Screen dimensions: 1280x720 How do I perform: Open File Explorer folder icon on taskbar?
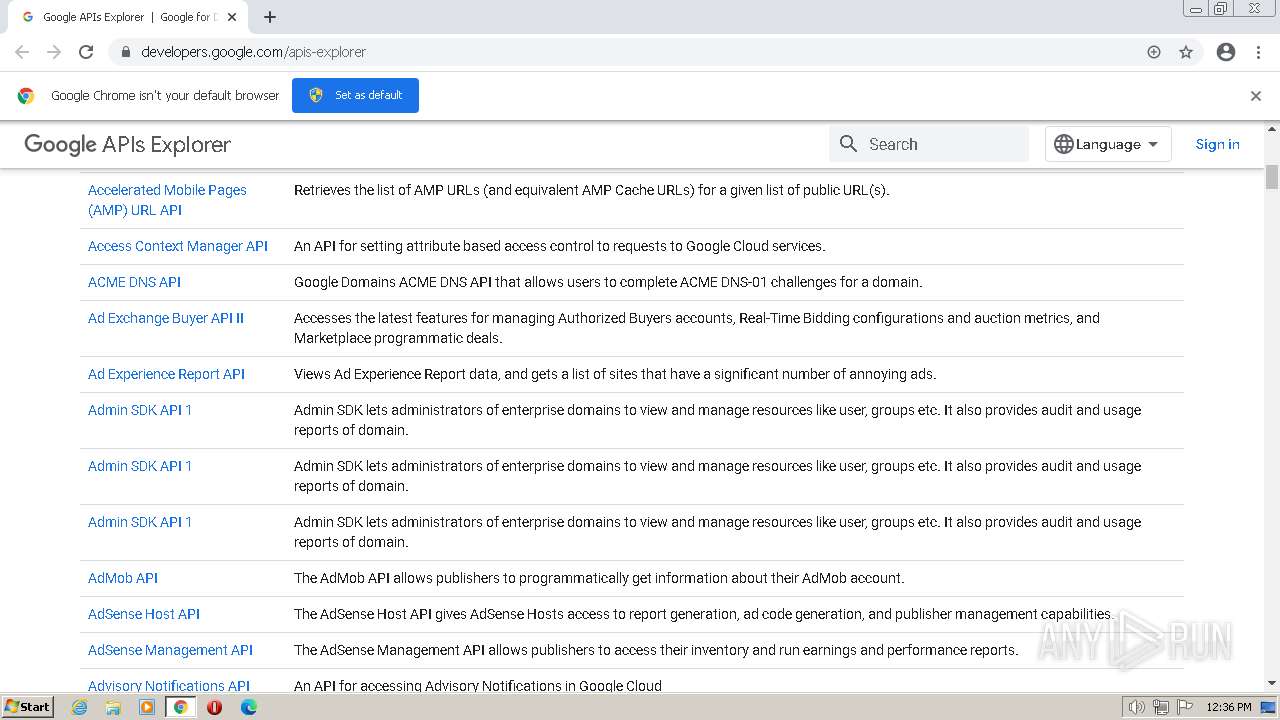(113, 707)
